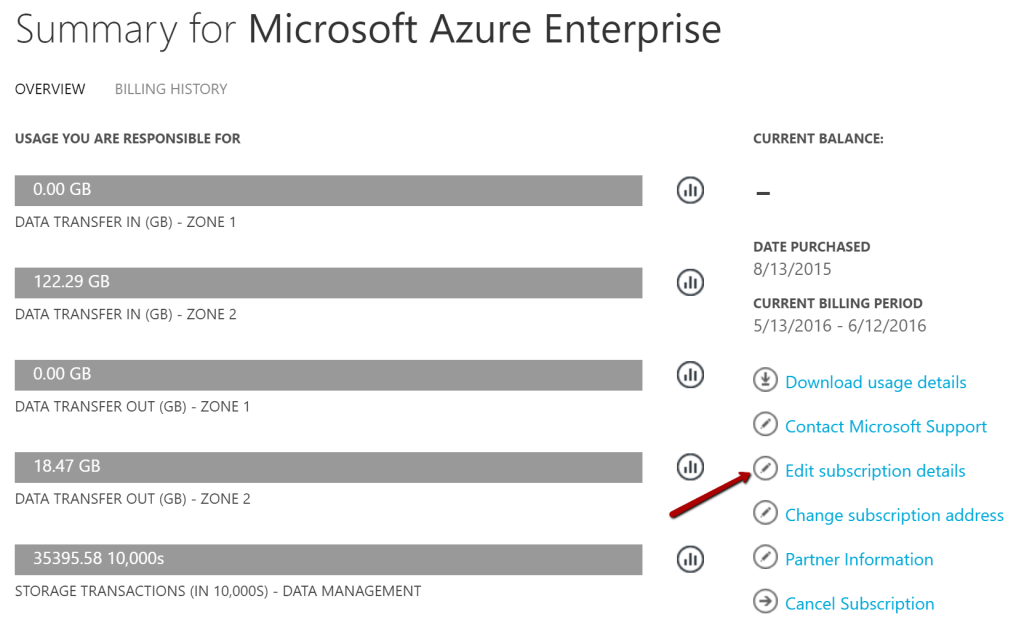Switch to the Billing History tab

[x=171, y=89]
